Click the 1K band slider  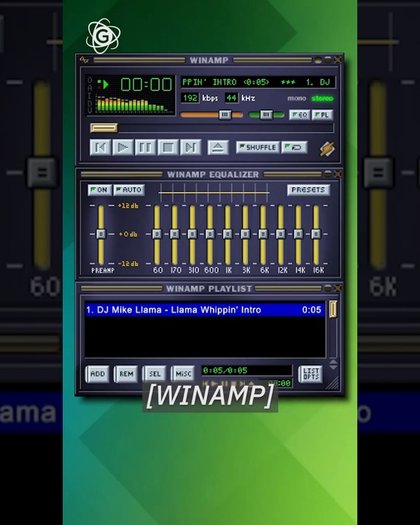point(228,235)
